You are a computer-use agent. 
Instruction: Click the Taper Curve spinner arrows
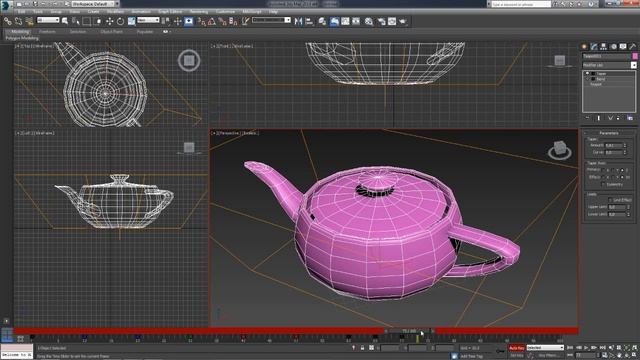(624, 152)
